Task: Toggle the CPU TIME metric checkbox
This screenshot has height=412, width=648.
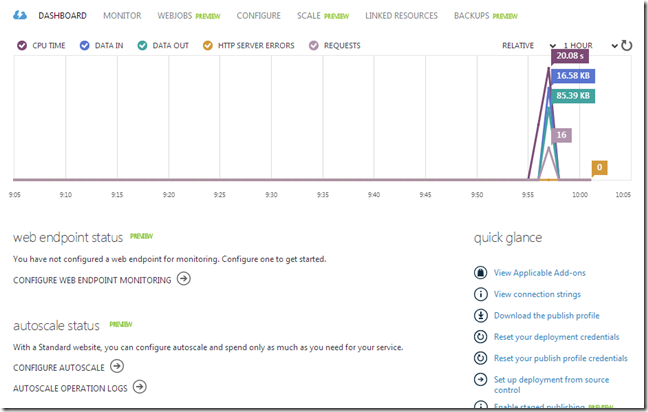Action: click(22, 45)
